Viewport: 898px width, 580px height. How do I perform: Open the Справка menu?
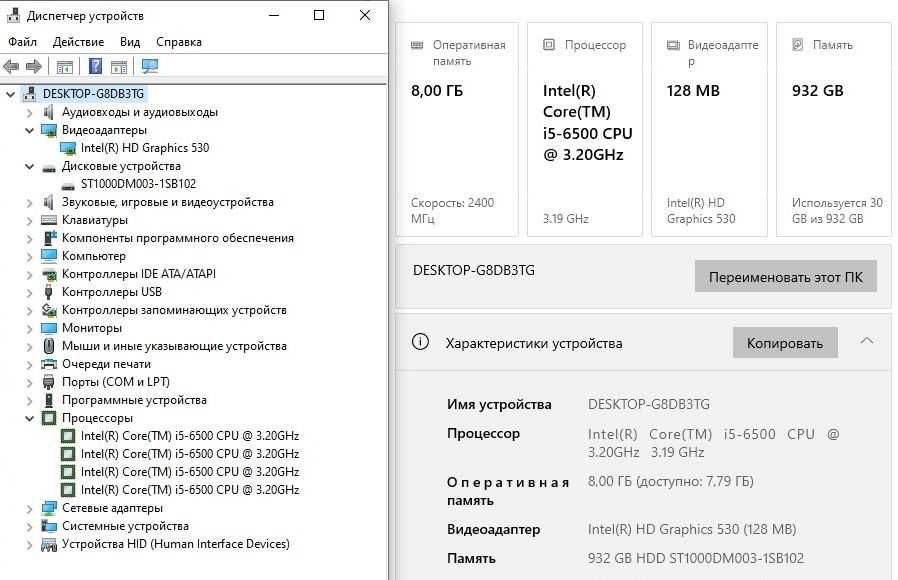pyautogui.click(x=179, y=42)
